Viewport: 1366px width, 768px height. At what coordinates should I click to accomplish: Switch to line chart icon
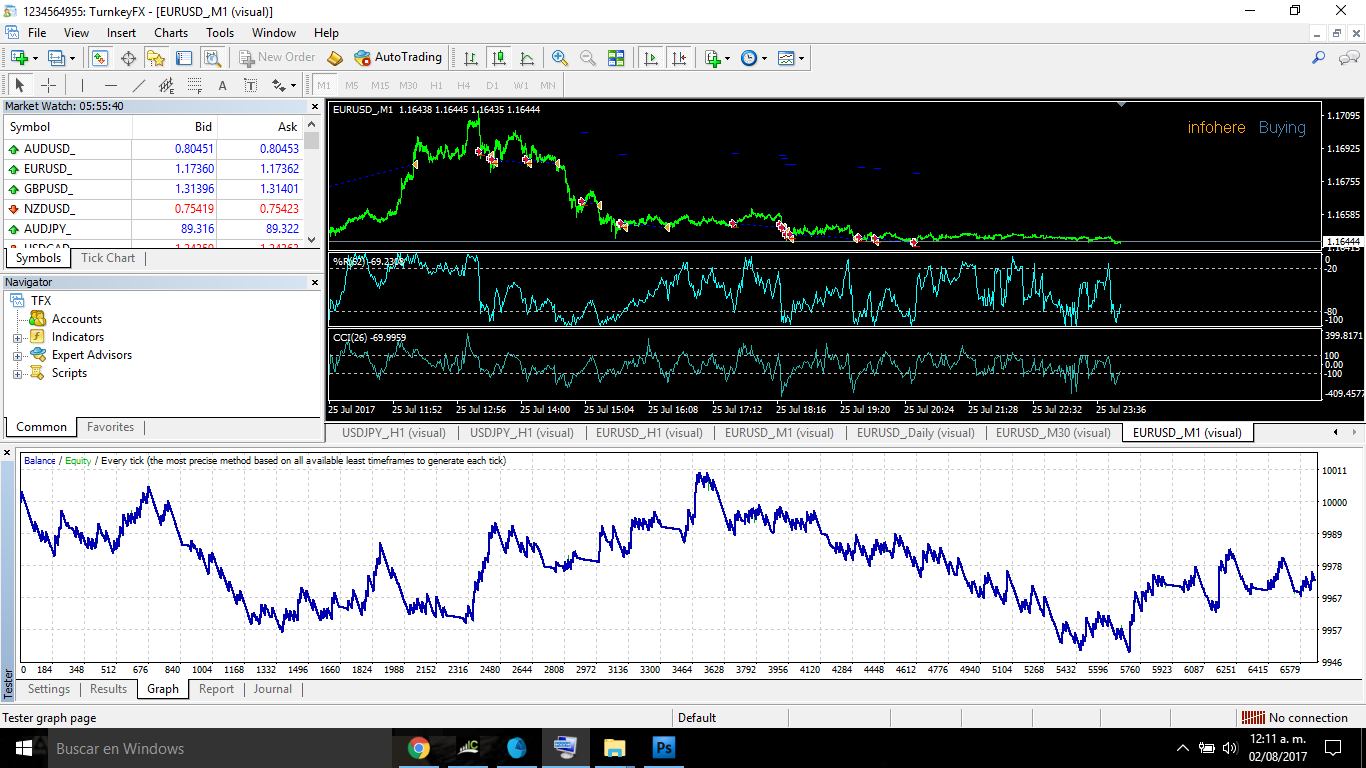526,58
